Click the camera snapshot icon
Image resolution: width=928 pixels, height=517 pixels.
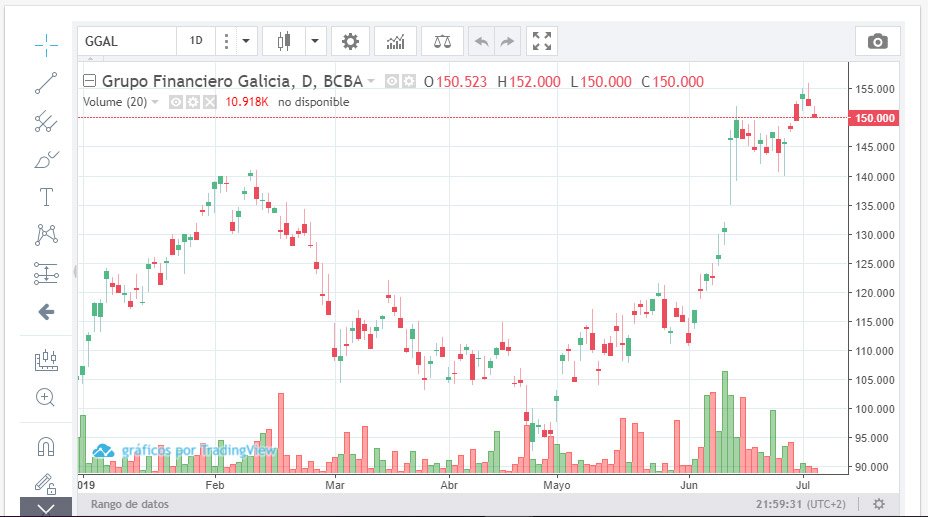coord(877,41)
